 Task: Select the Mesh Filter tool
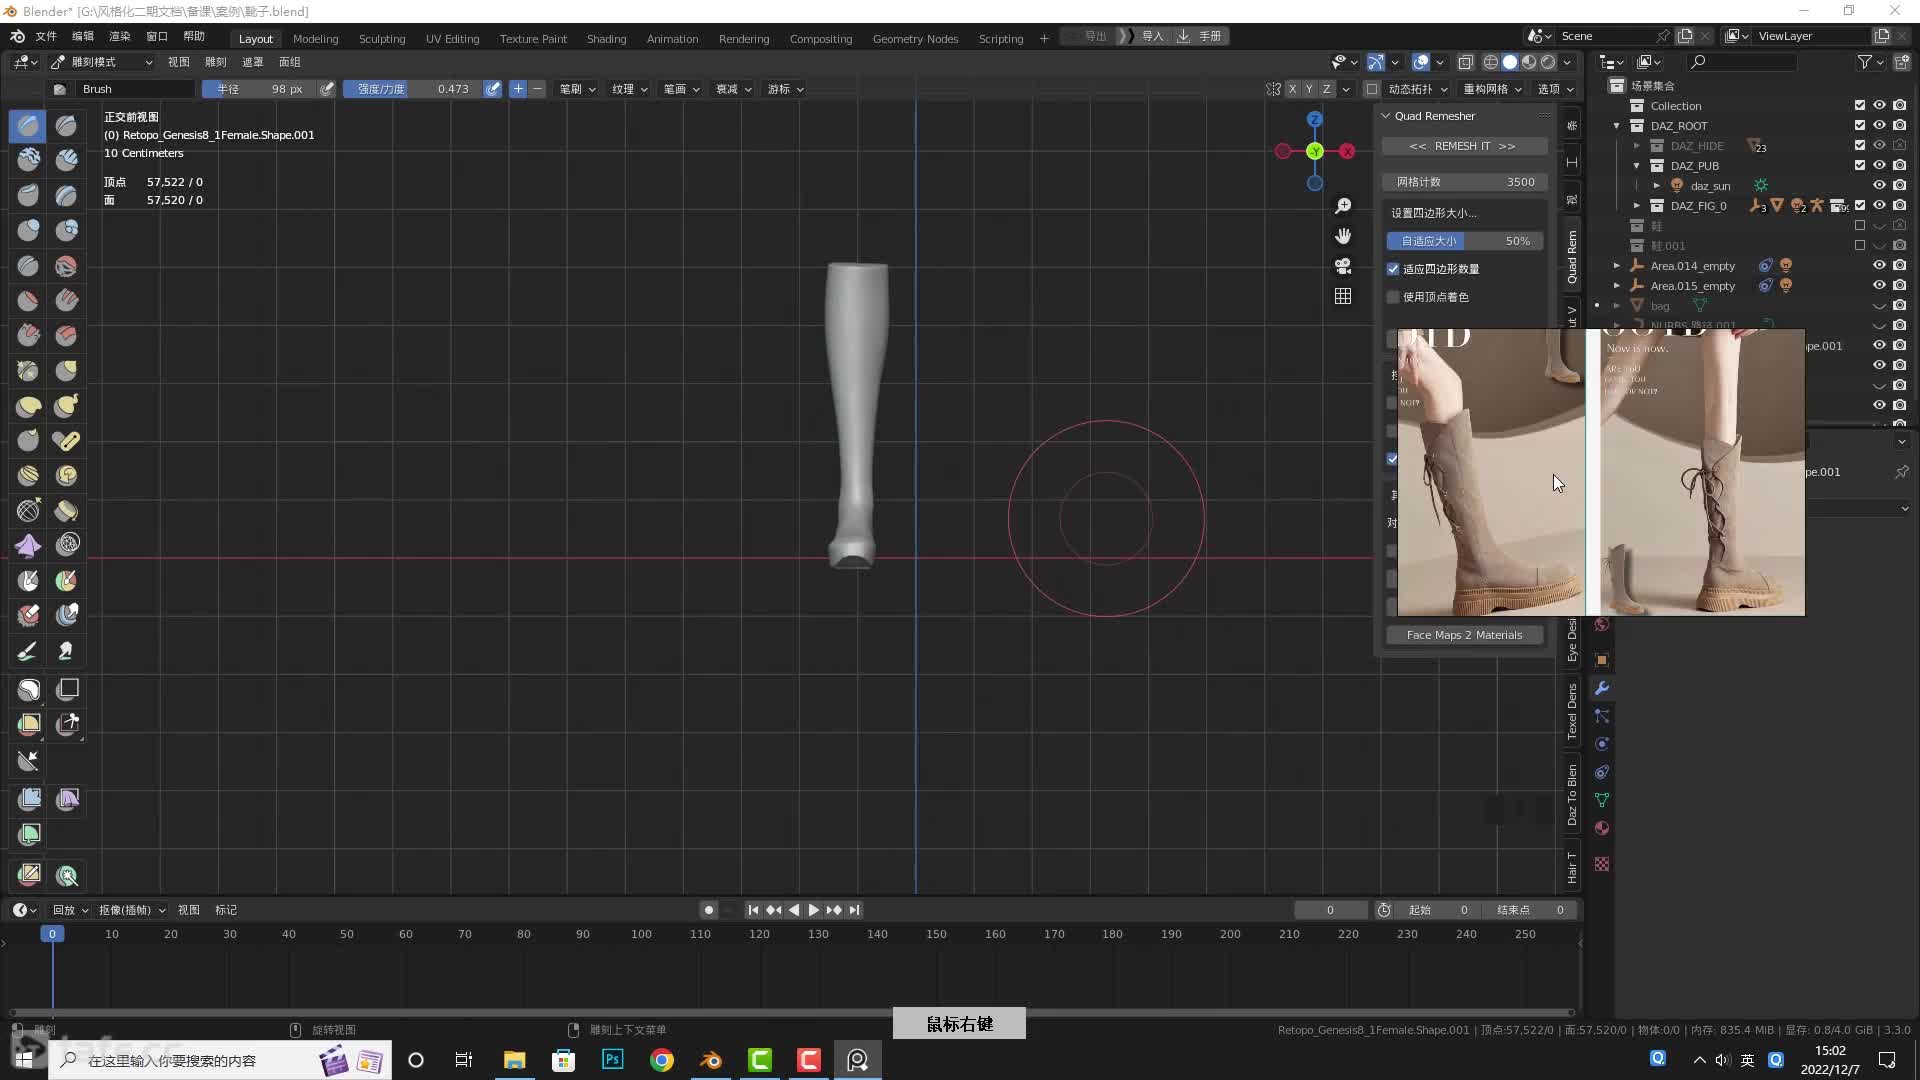click(x=28, y=799)
